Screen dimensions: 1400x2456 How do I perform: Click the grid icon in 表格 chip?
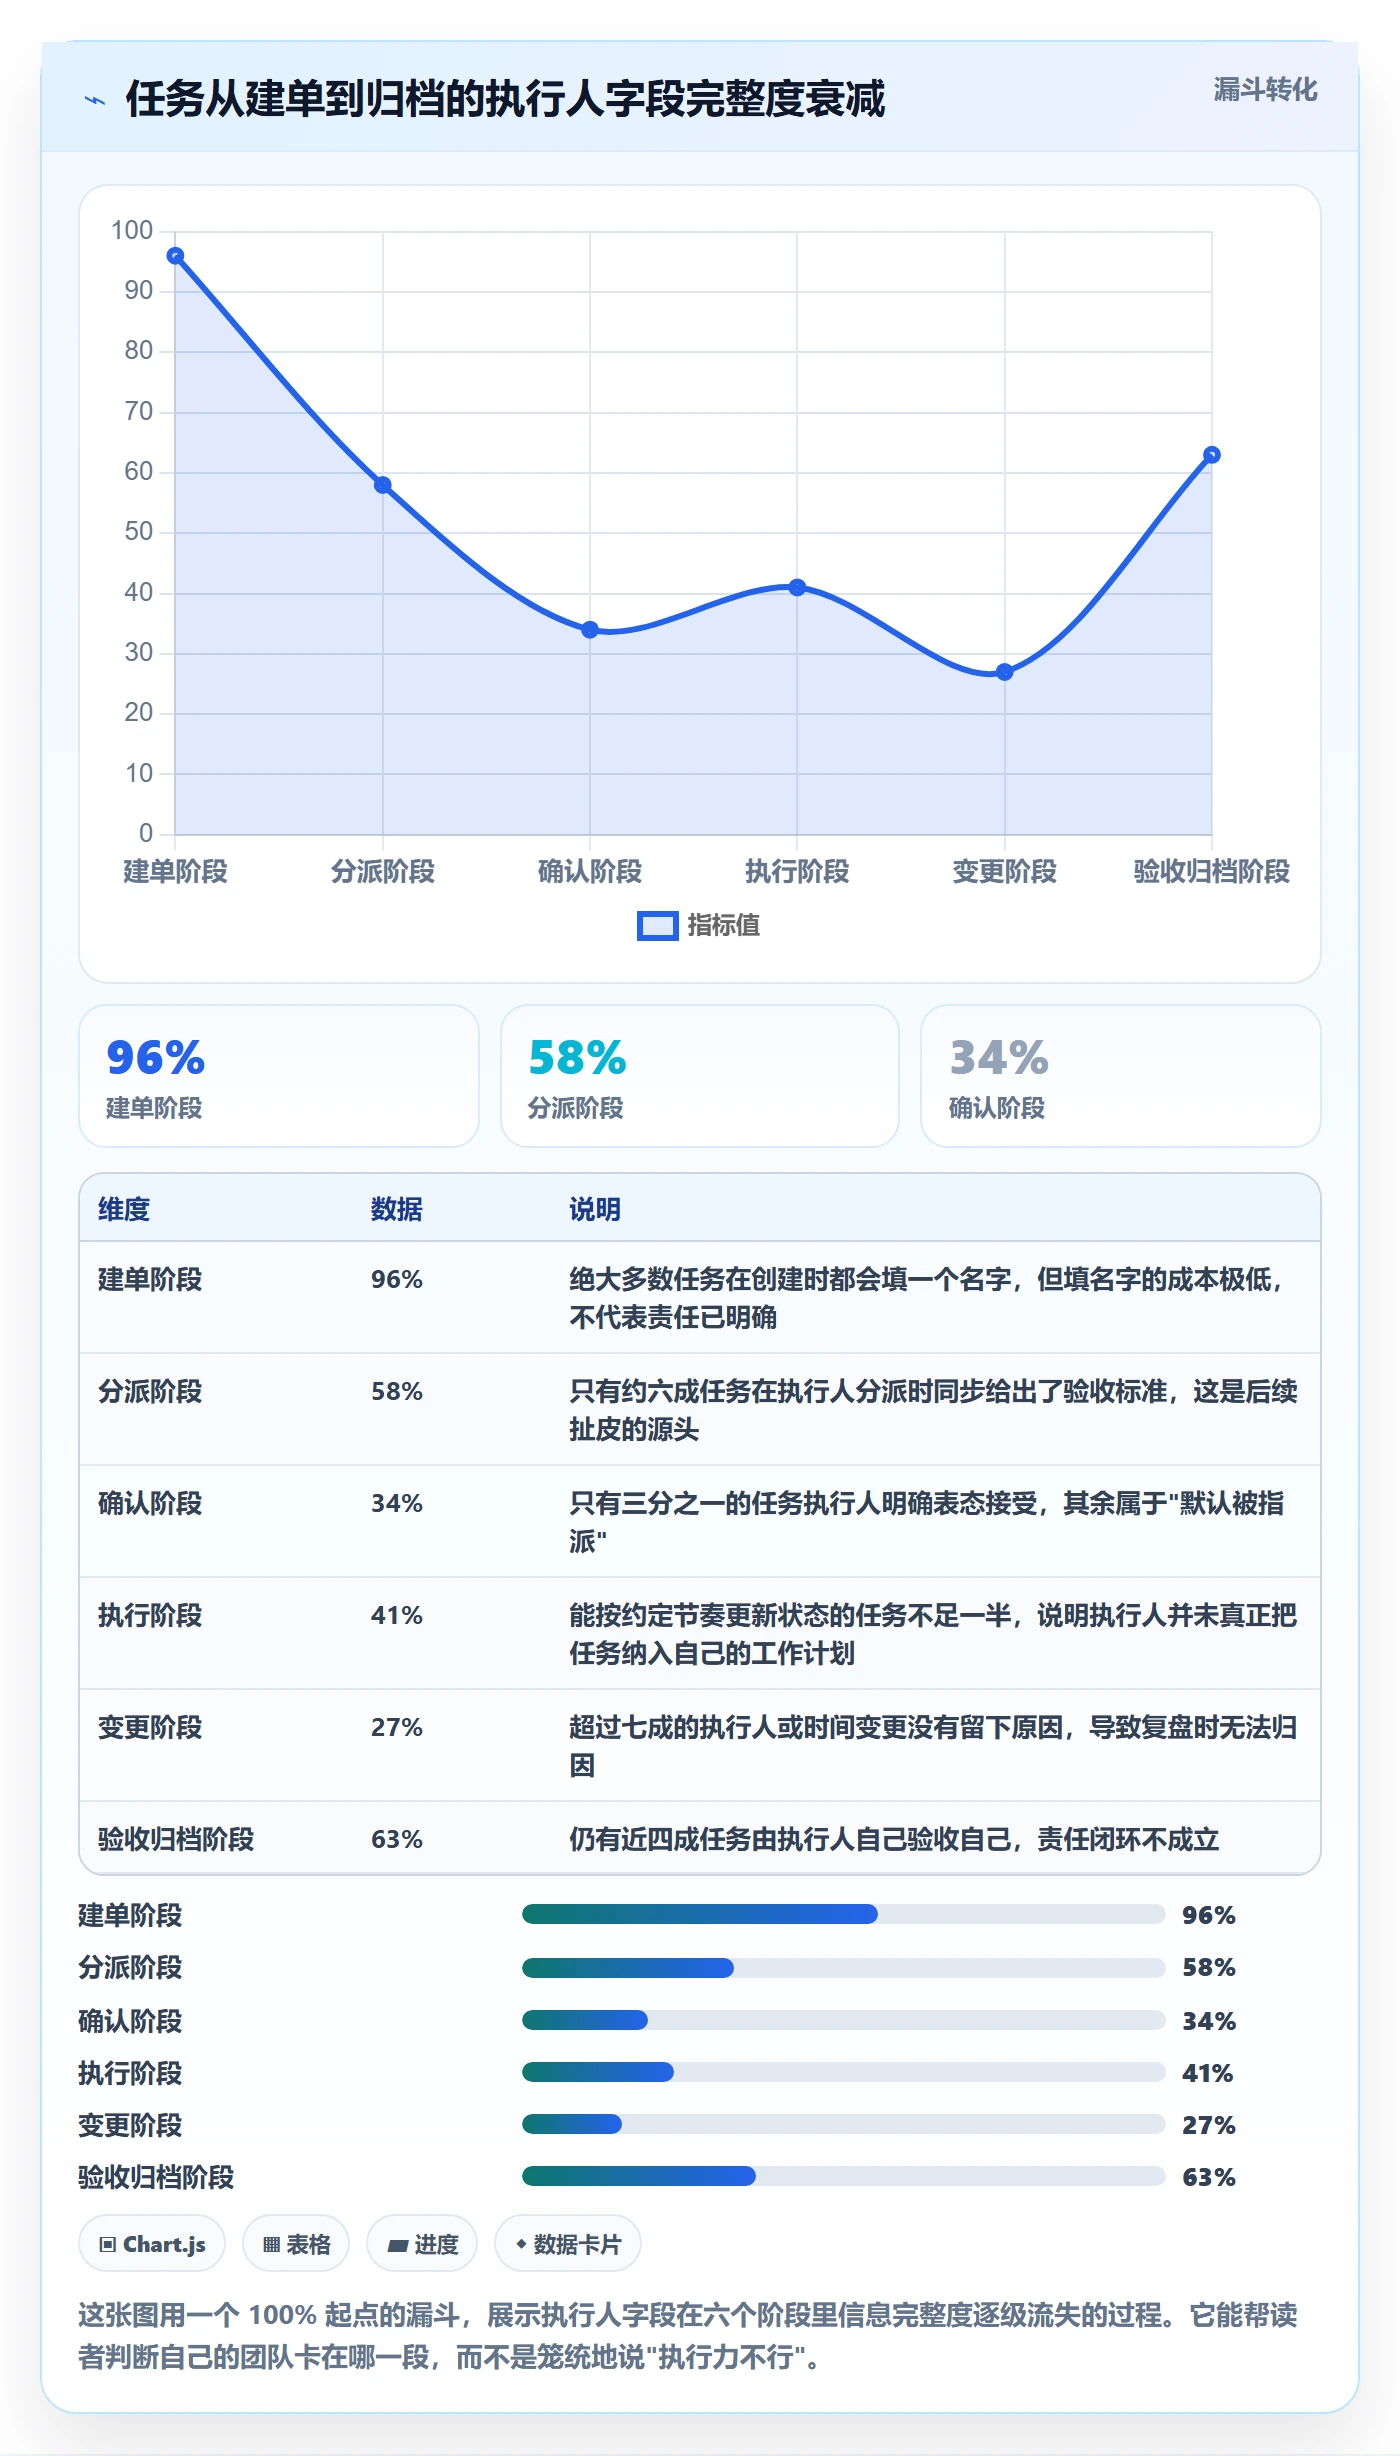[x=271, y=2245]
